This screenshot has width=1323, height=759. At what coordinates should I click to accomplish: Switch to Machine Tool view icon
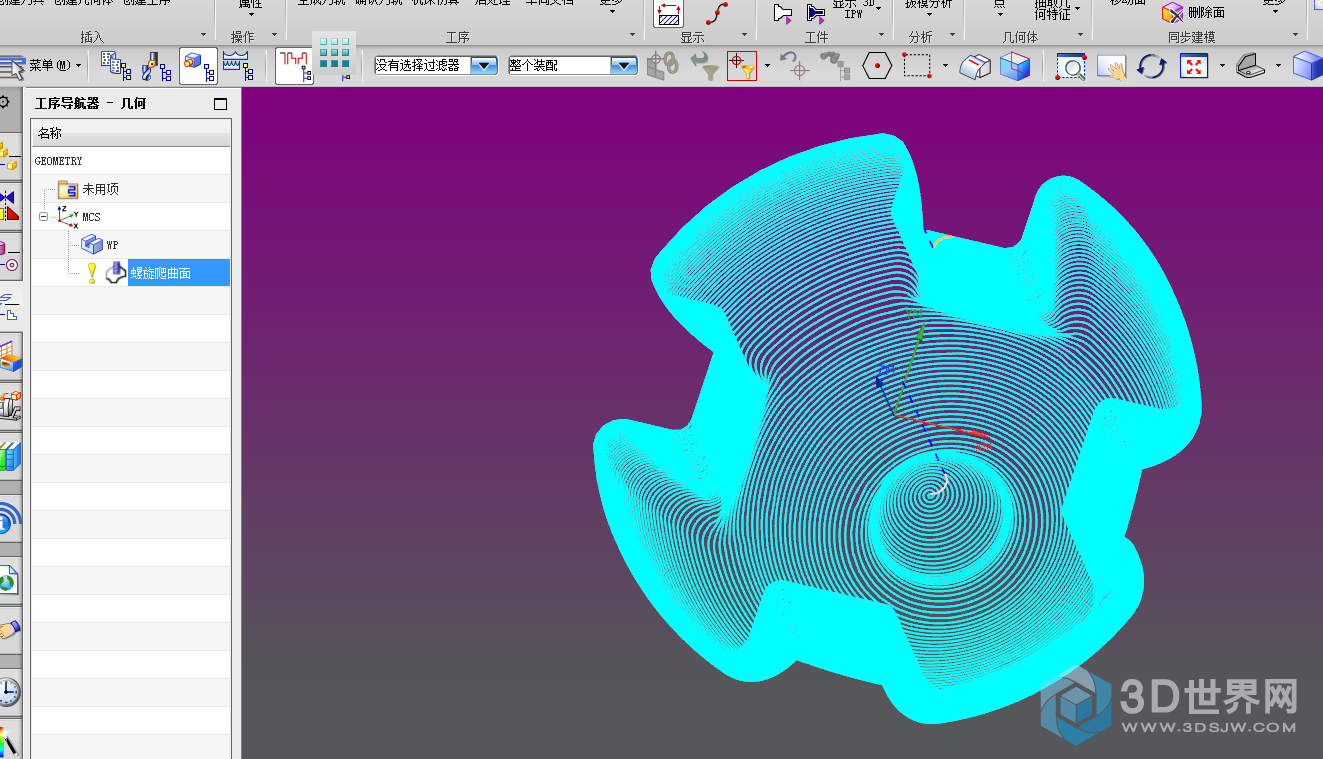(x=156, y=67)
